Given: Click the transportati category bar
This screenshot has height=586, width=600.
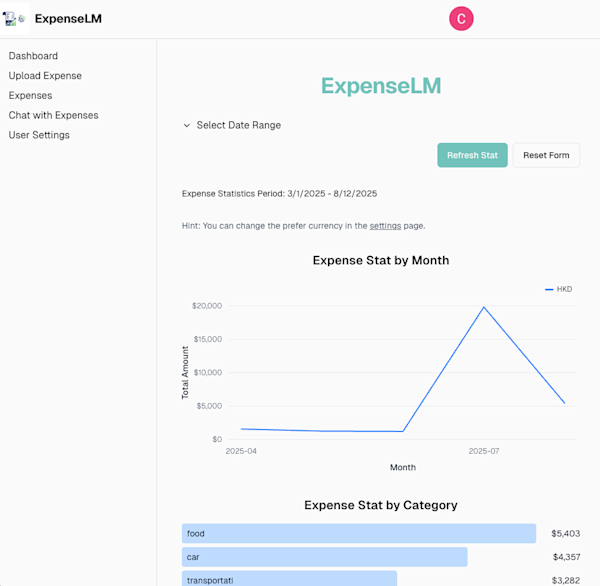Looking at the screenshot, I should [x=289, y=579].
